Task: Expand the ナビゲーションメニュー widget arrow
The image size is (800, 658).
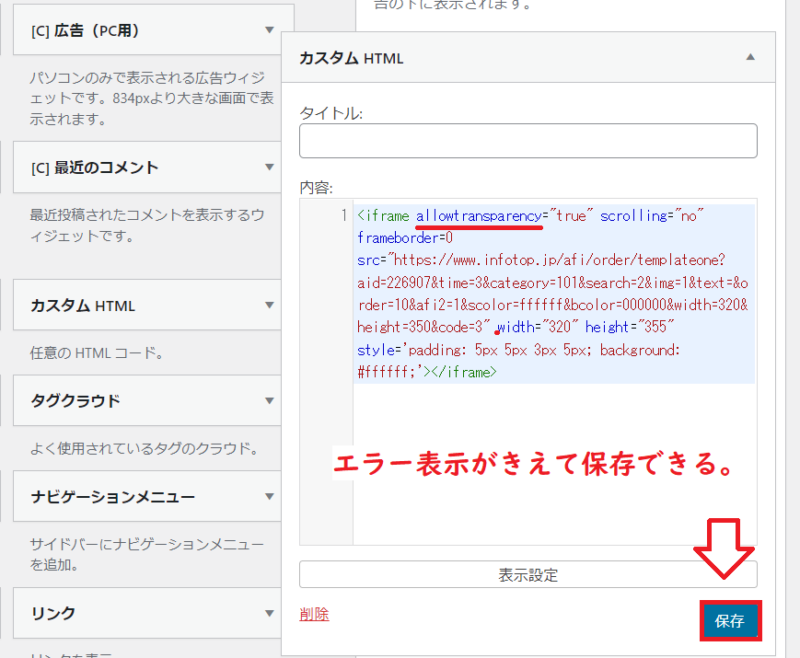Action: point(269,497)
